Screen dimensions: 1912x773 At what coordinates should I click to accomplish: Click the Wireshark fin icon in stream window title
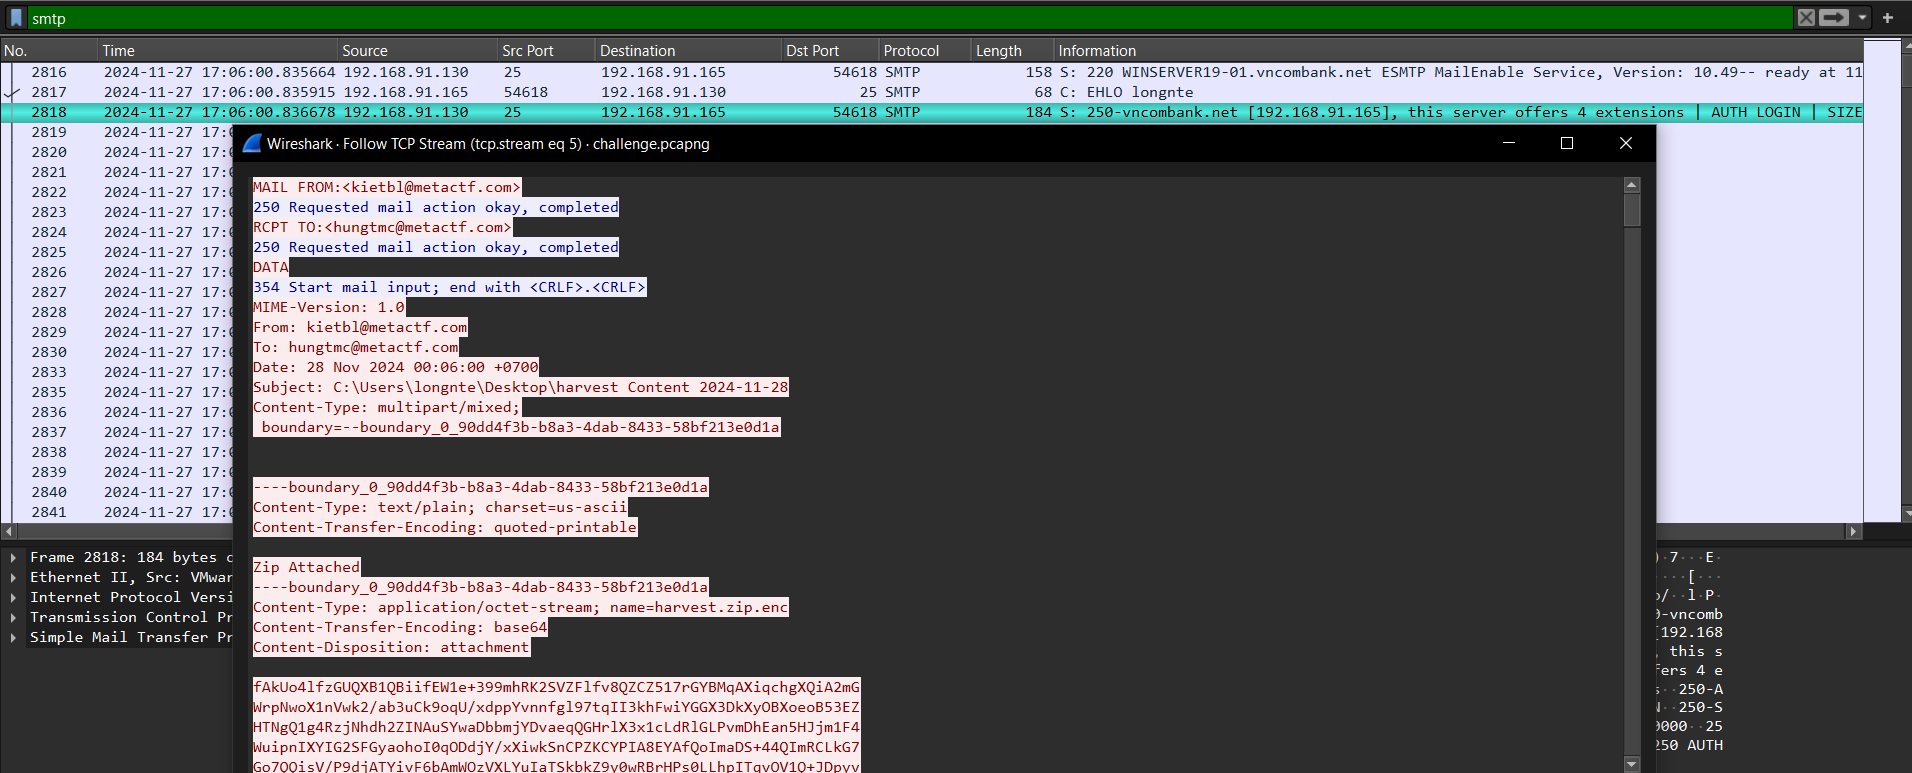[252, 143]
